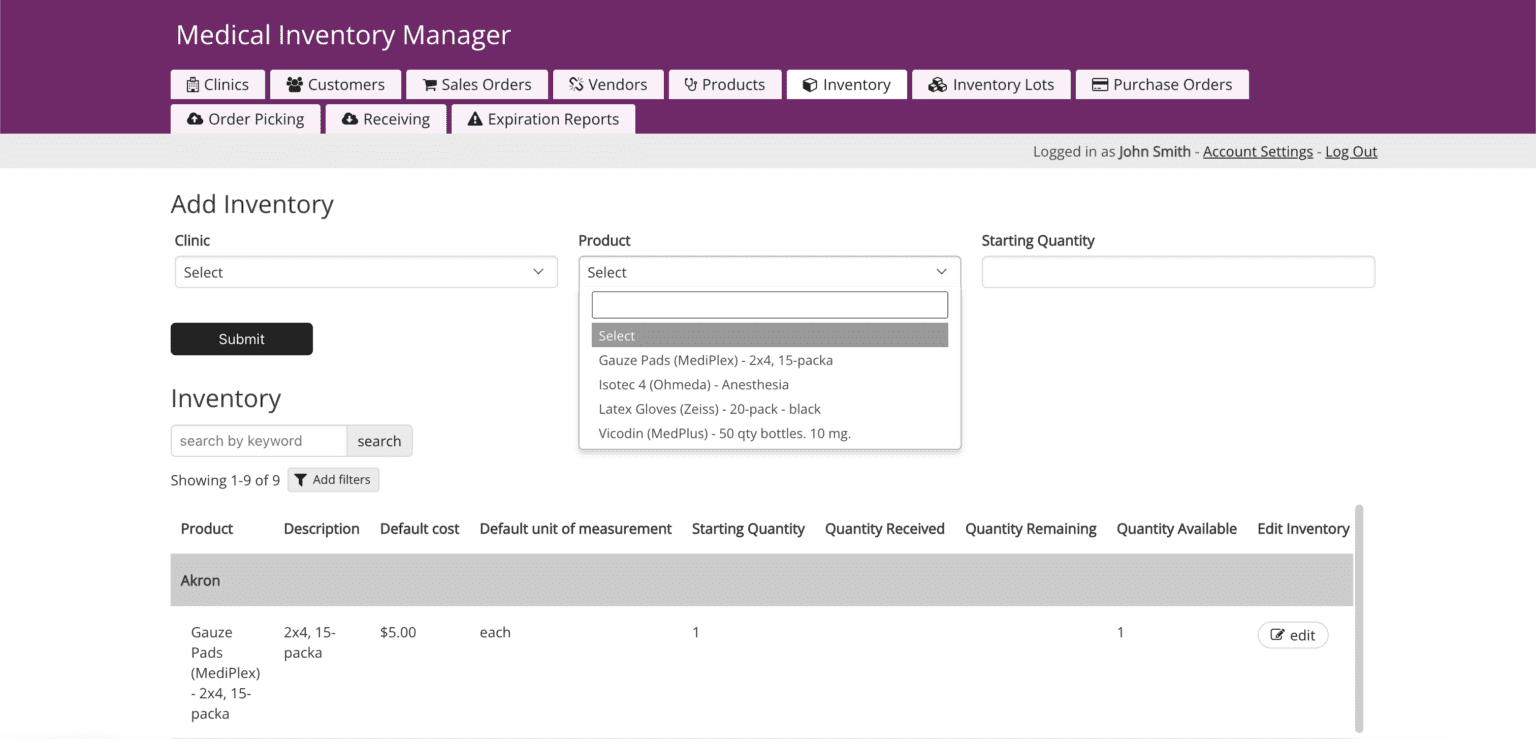This screenshot has height=739, width=1536.
Task: Click the Sales Orders cart icon
Action: (x=430, y=84)
